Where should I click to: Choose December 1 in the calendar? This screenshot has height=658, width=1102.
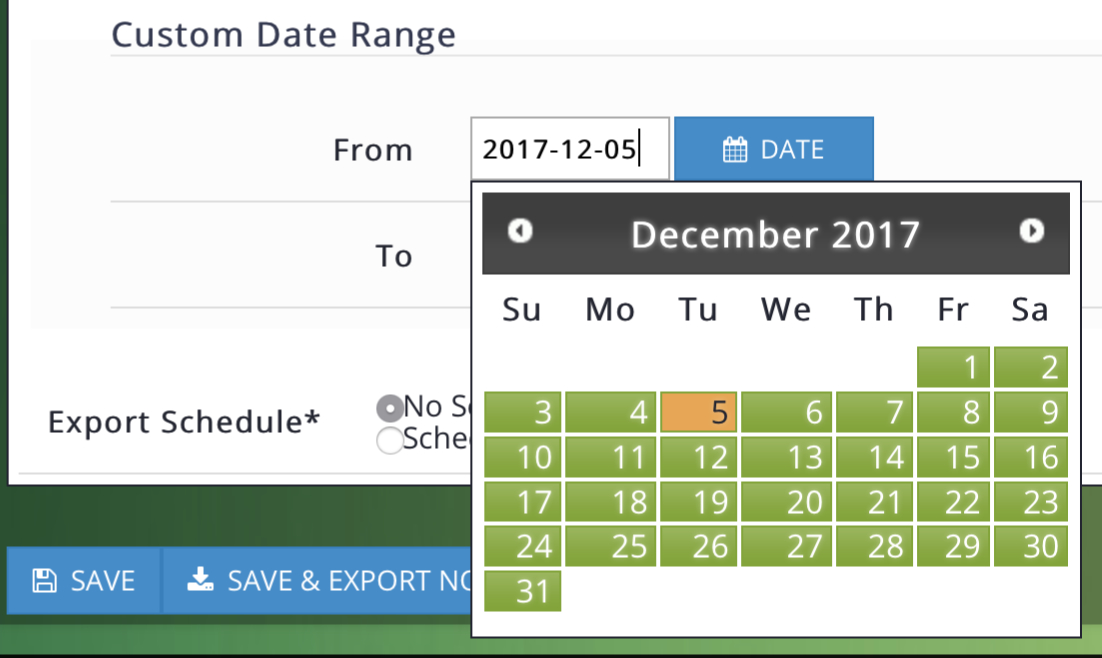pyautogui.click(x=953, y=367)
